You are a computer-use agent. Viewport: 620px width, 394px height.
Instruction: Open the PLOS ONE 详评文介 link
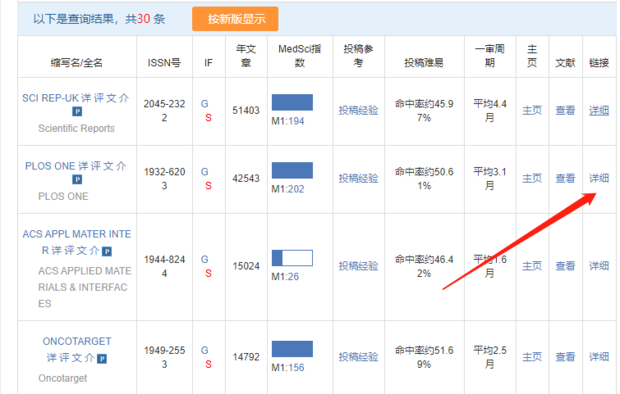pyautogui.click(x=76, y=166)
